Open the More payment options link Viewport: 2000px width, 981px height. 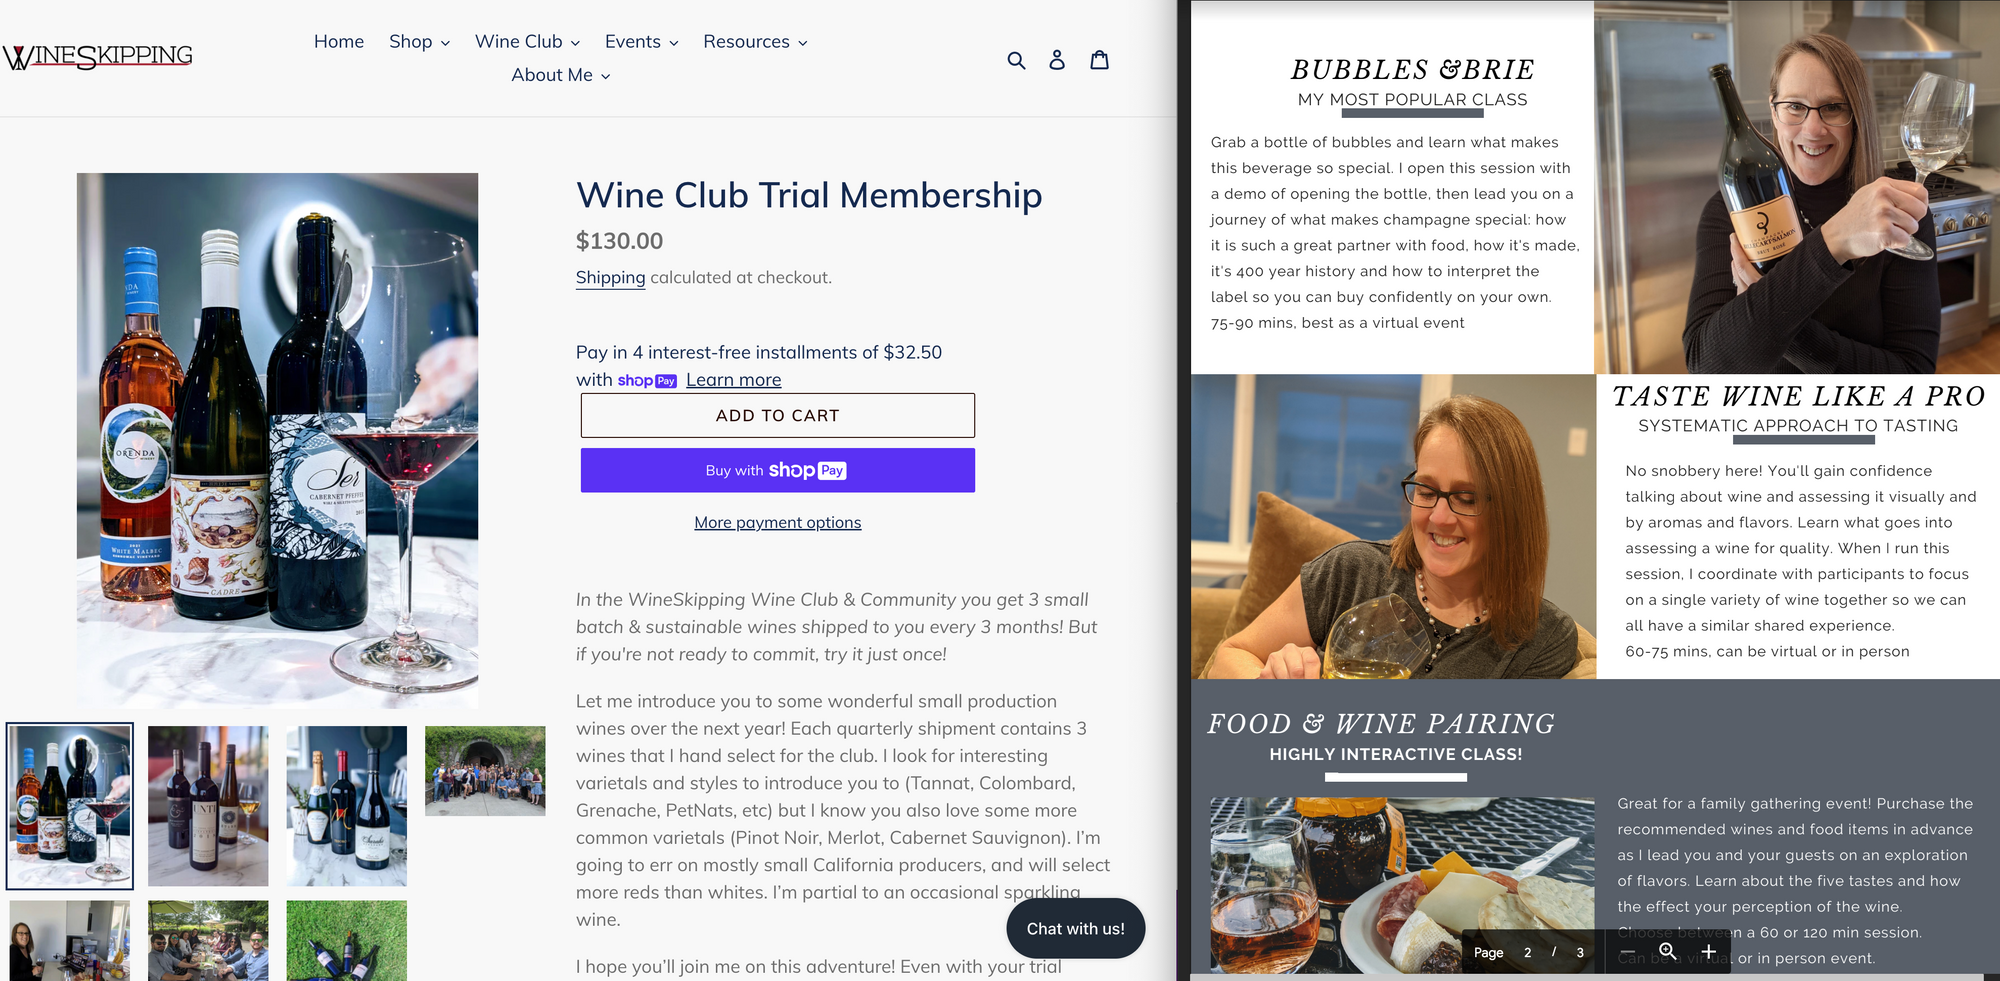point(778,522)
